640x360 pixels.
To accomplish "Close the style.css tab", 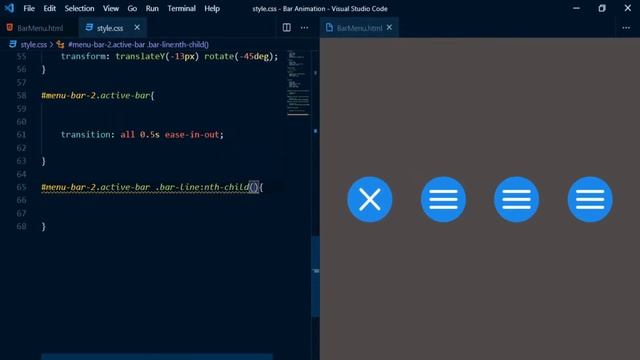I will point(137,27).
